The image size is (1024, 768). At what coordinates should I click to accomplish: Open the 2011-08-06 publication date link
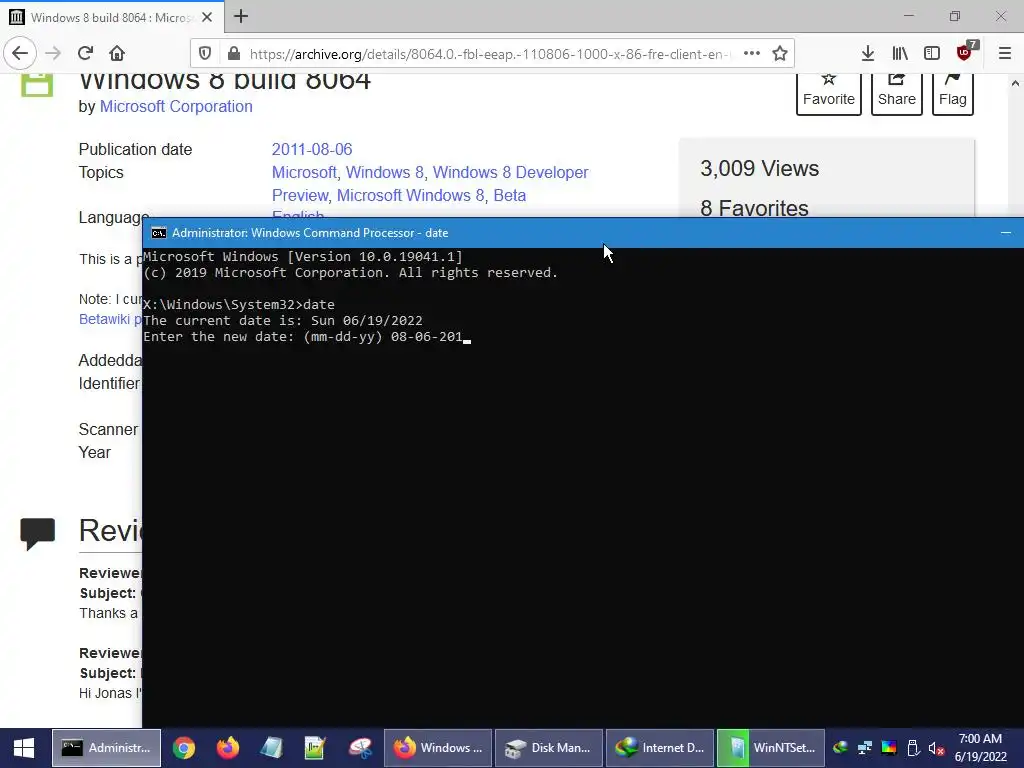click(x=312, y=149)
